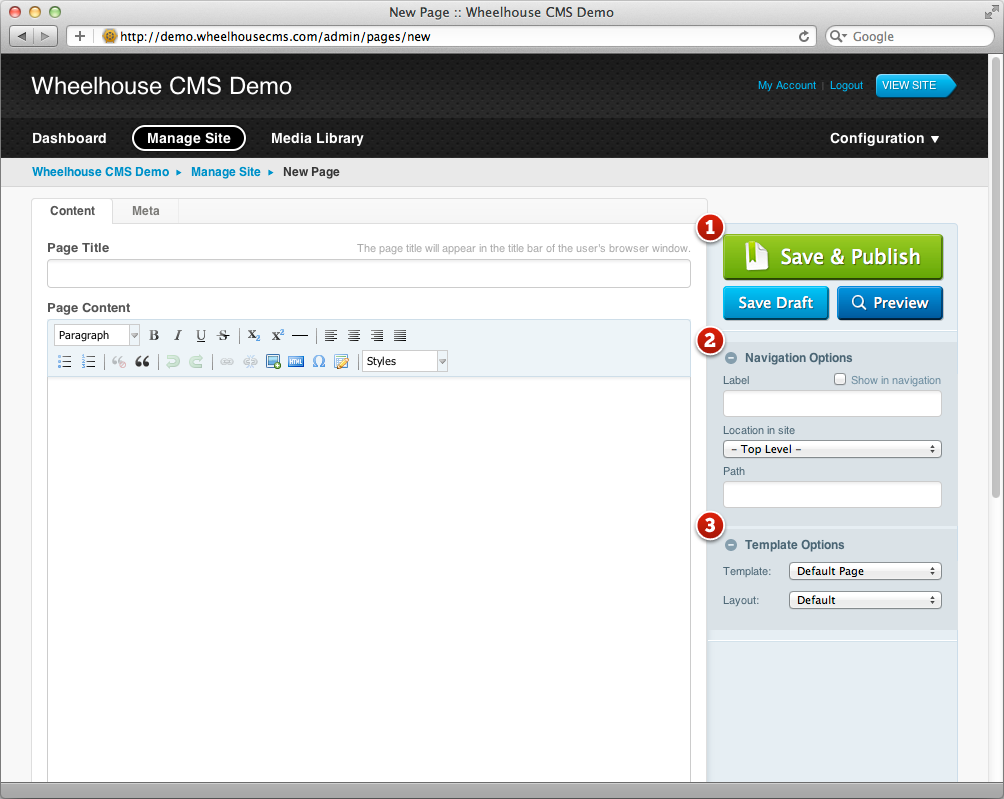
Task: Toggle bold formatting in the editor
Action: [x=154, y=335]
